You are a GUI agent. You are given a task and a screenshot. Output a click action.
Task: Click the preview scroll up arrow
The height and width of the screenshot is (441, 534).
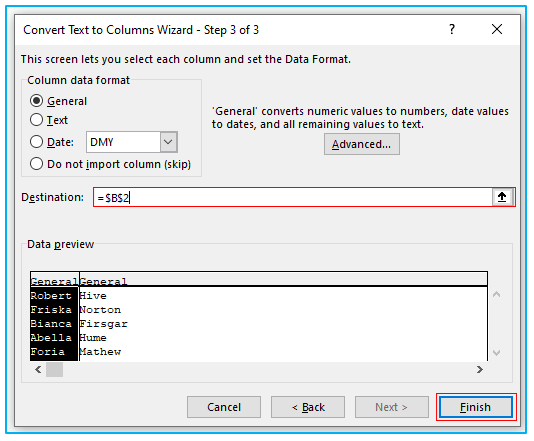(x=497, y=294)
